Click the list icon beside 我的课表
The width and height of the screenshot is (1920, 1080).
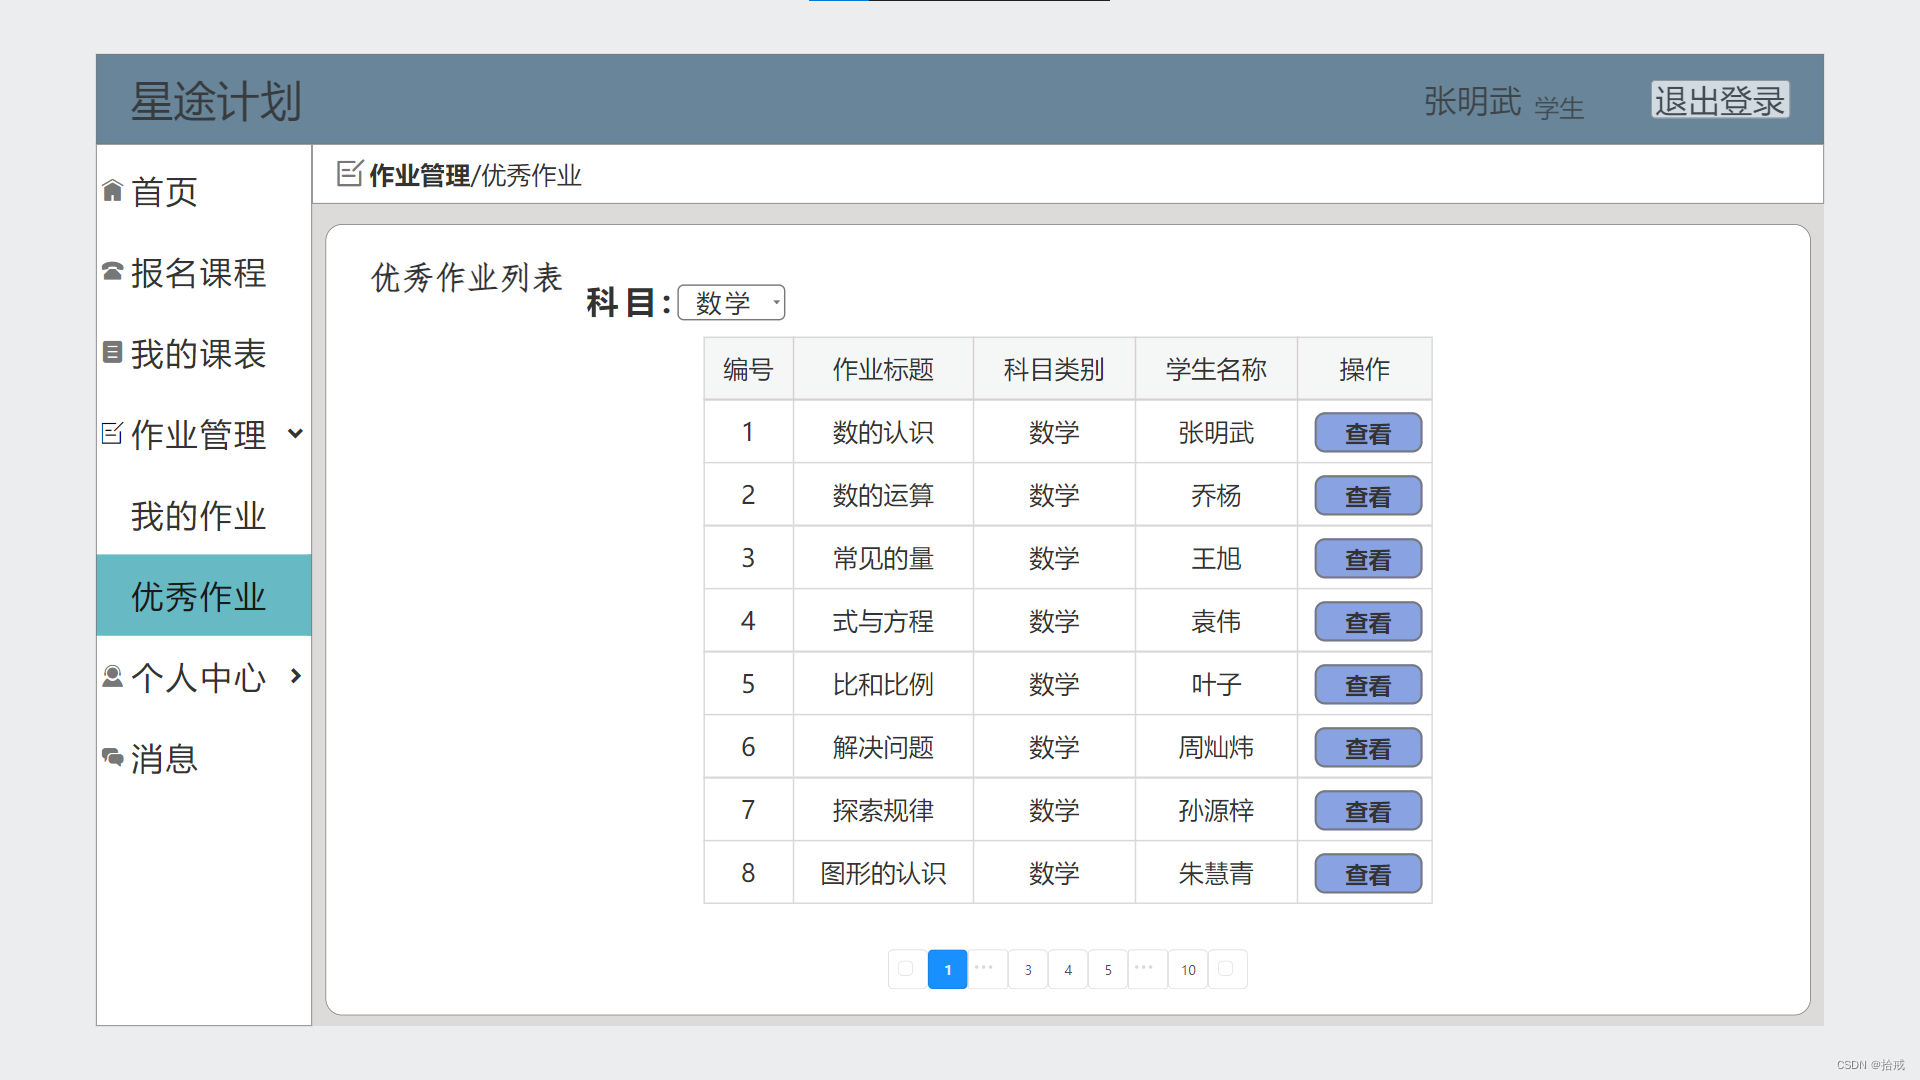click(113, 352)
